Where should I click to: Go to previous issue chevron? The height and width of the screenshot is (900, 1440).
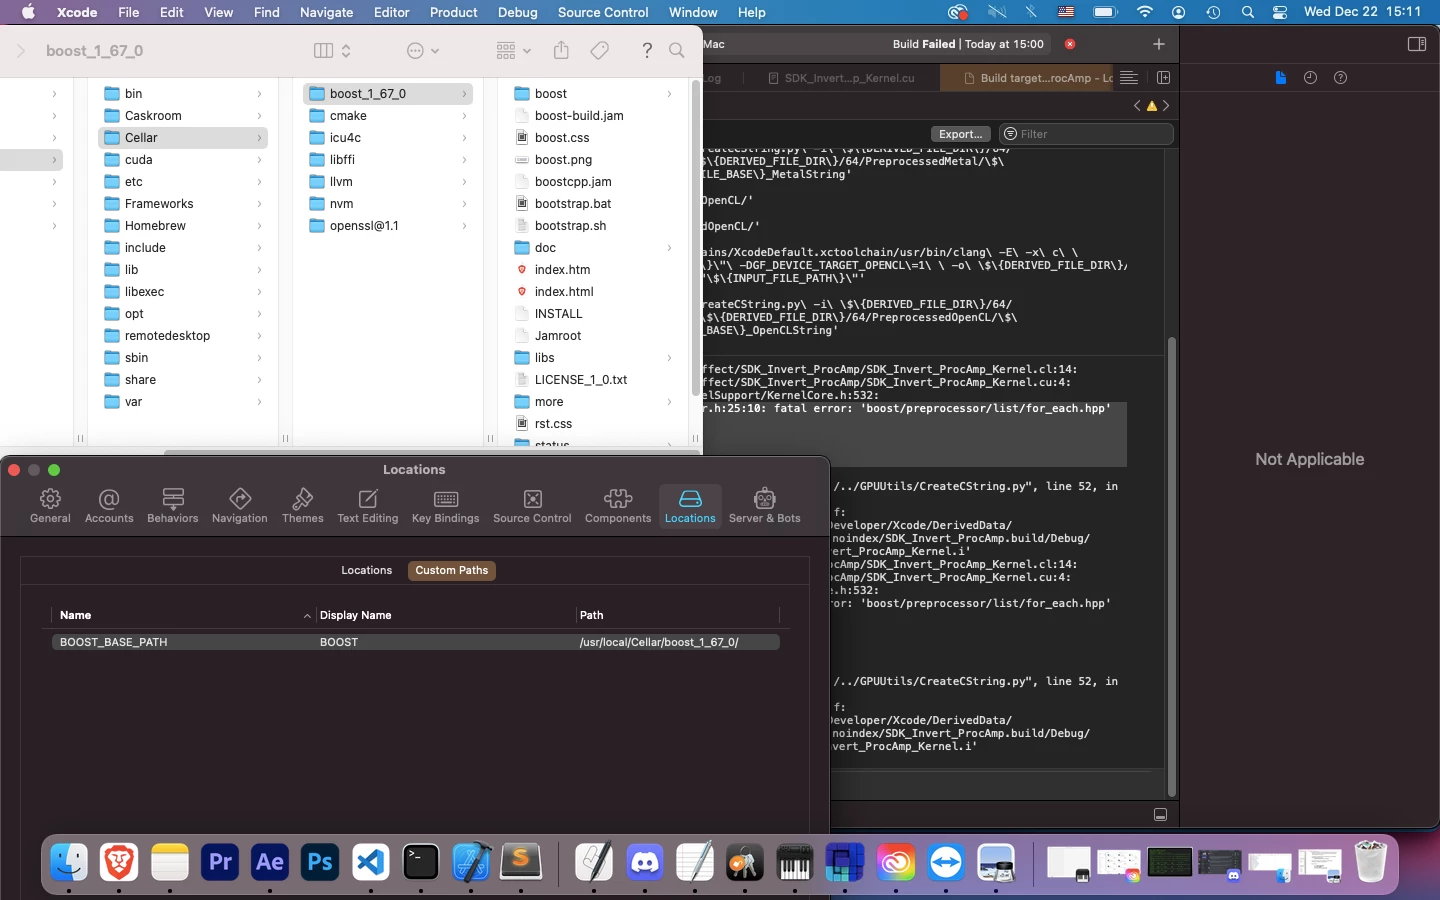pos(1137,106)
